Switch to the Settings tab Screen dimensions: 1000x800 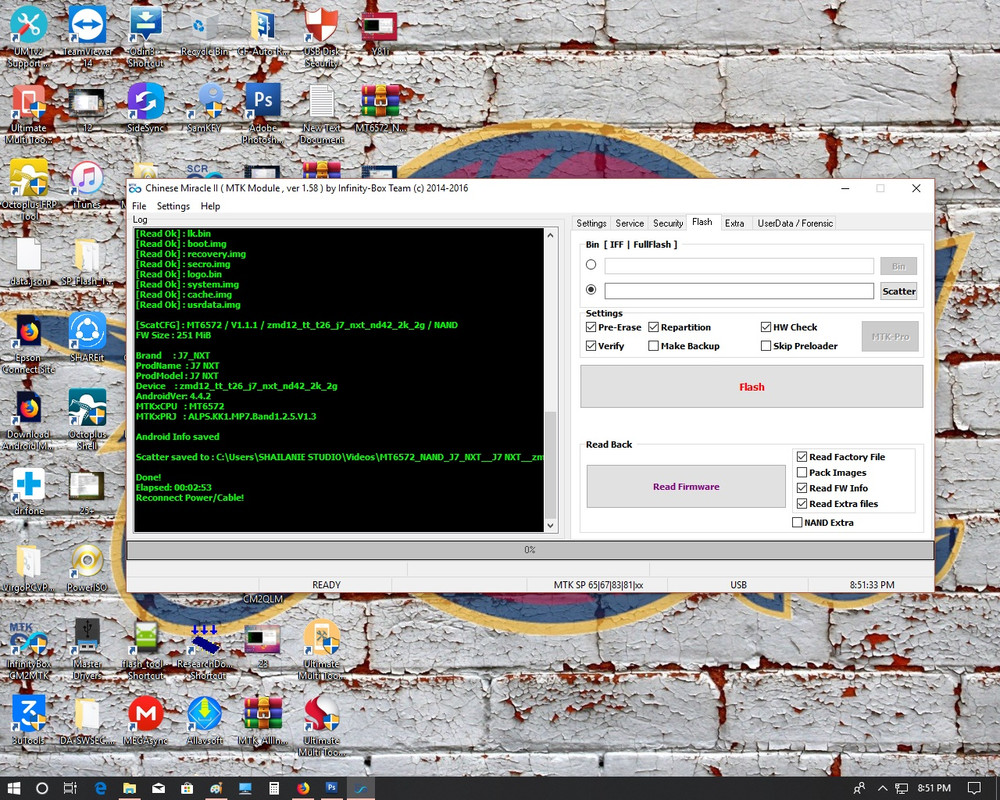click(591, 223)
